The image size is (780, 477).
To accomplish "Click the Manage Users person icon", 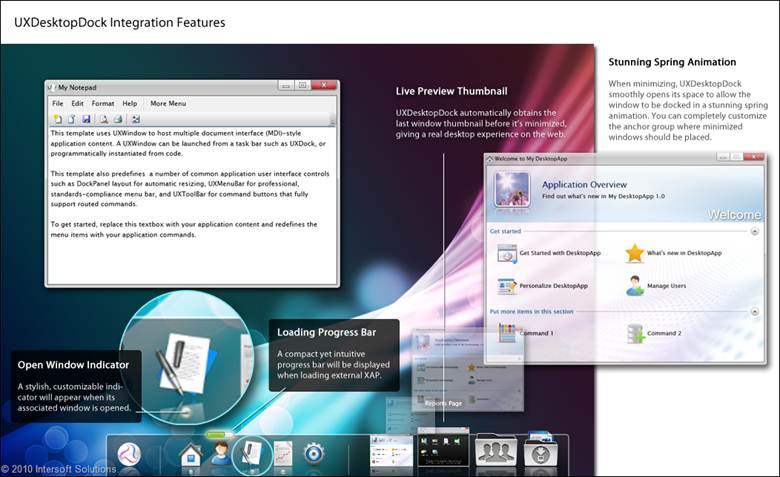I will point(635,286).
